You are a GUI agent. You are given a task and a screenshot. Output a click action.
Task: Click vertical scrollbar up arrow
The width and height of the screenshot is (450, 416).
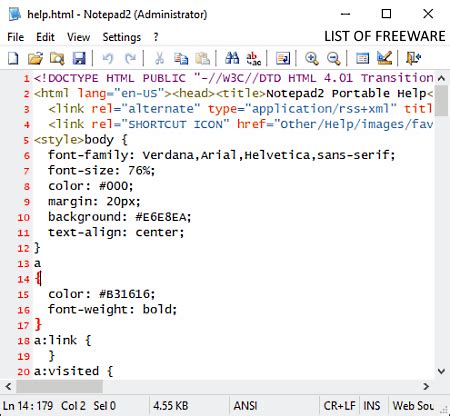tap(441, 78)
